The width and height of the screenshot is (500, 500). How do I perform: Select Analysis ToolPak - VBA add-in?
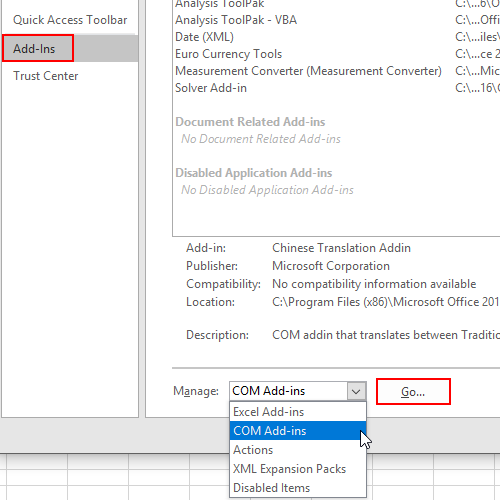click(x=337, y=20)
